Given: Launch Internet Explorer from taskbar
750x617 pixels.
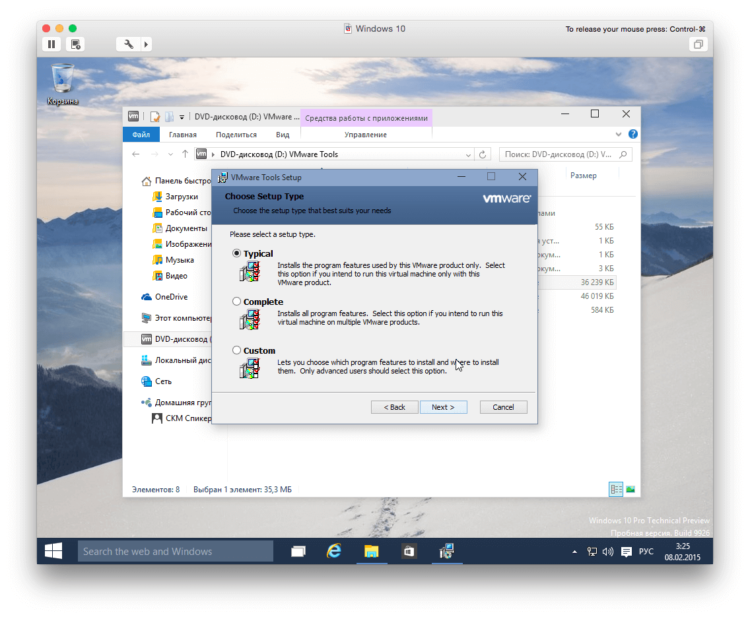Looking at the screenshot, I should (x=334, y=551).
